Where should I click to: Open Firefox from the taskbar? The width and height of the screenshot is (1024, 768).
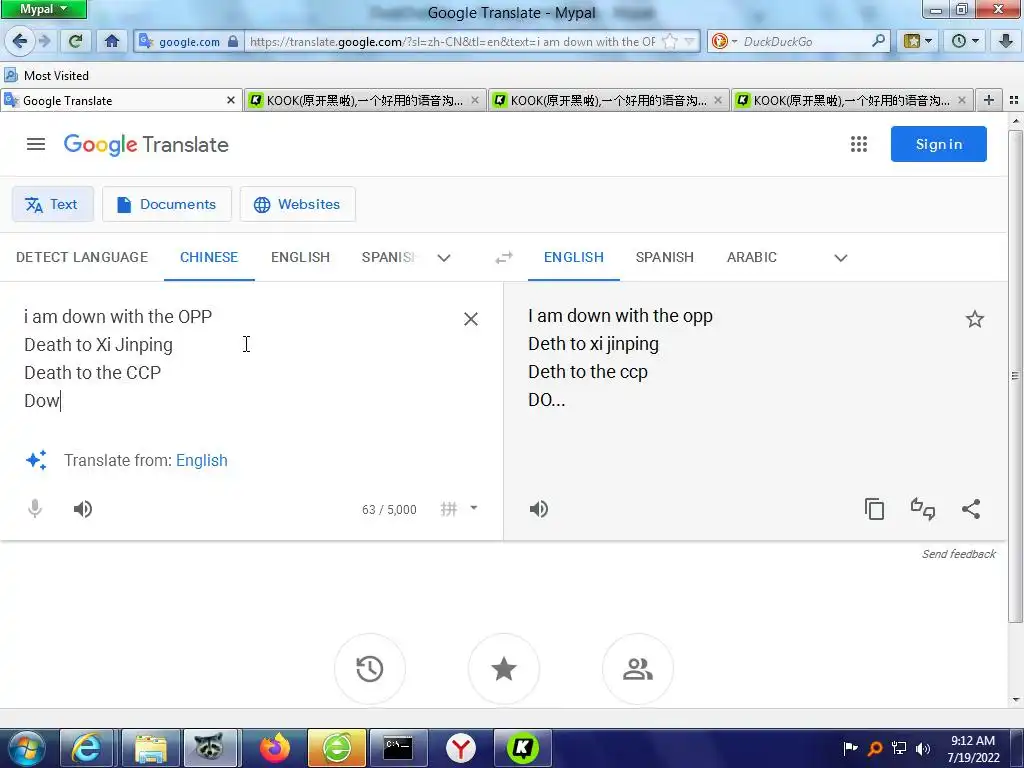[275, 748]
